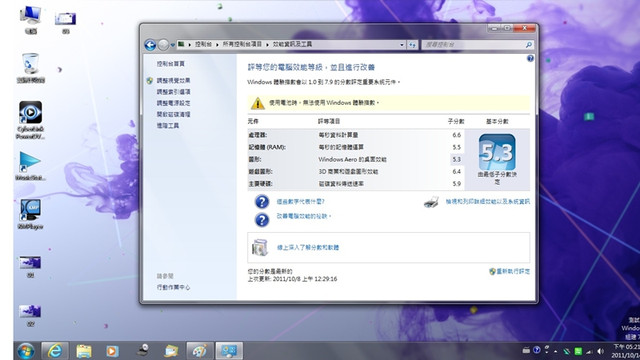Click shield icon beside 調整視覺效果
Image resolution: width=640 pixels, height=360 pixels.
150,80
